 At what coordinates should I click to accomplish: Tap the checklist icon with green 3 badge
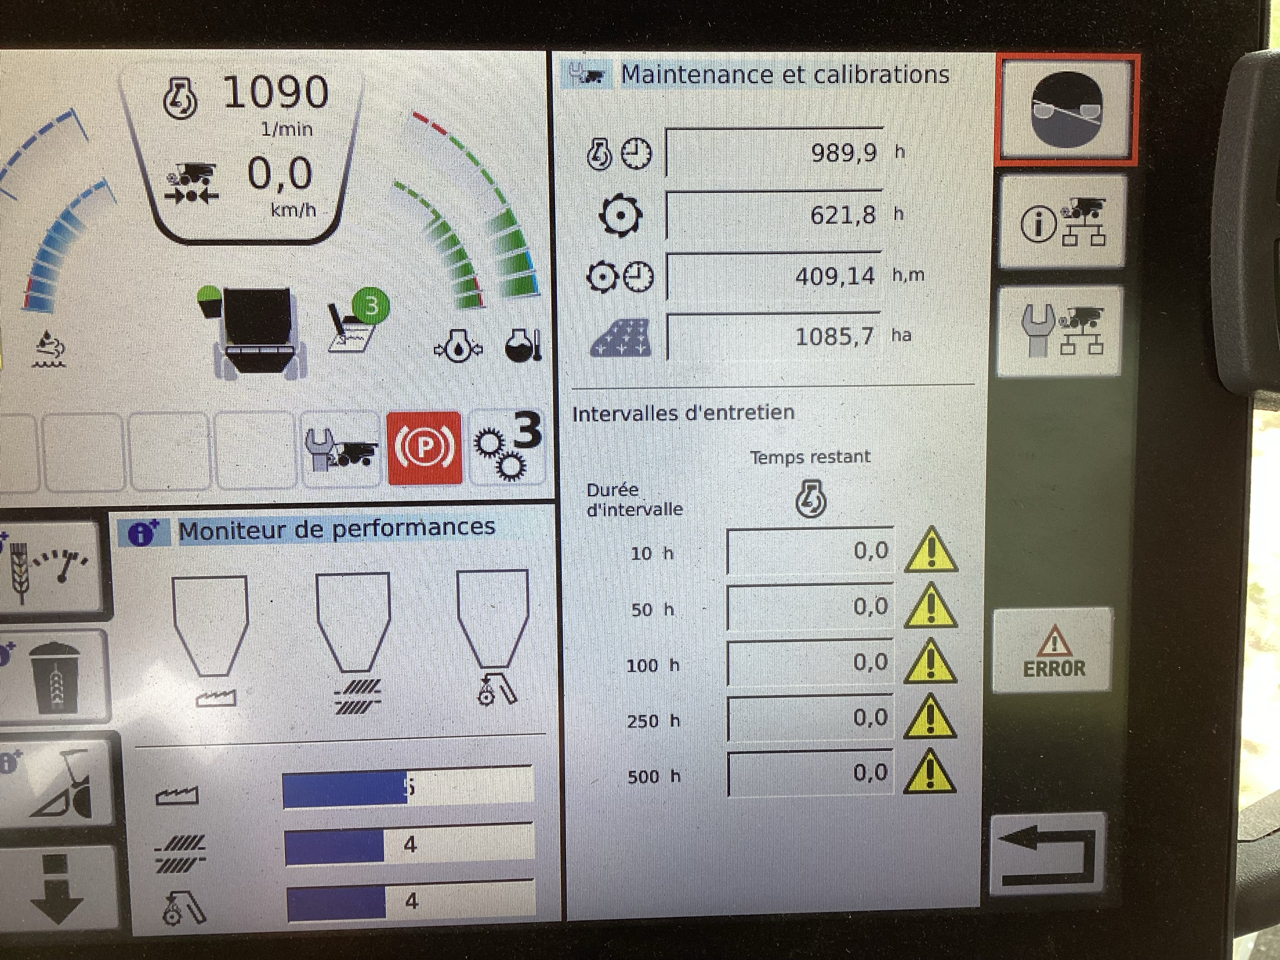(x=356, y=322)
